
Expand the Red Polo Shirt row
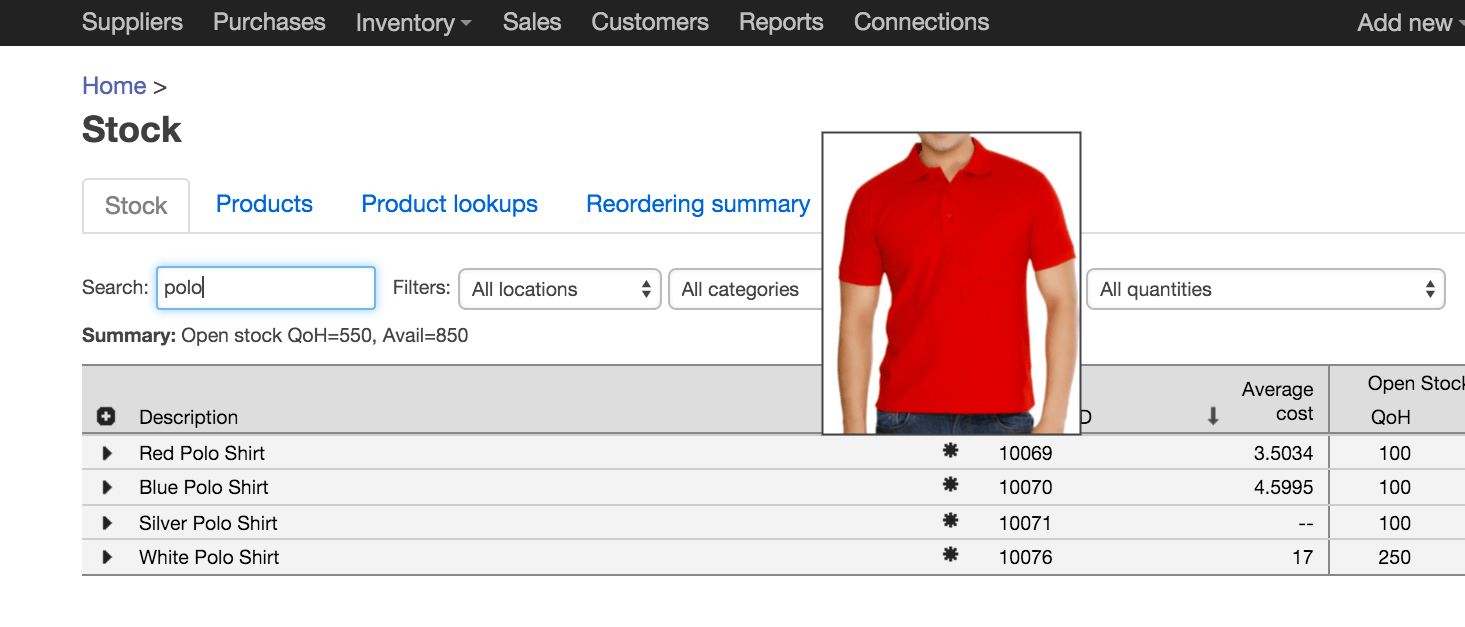(x=107, y=453)
